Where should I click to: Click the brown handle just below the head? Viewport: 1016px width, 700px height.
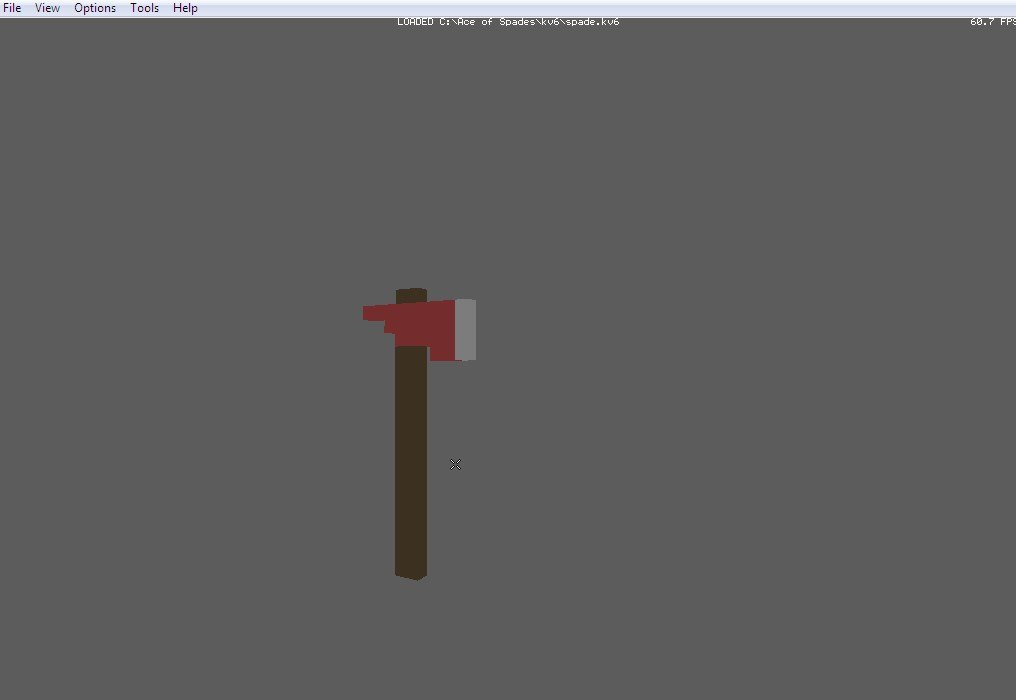tap(411, 365)
